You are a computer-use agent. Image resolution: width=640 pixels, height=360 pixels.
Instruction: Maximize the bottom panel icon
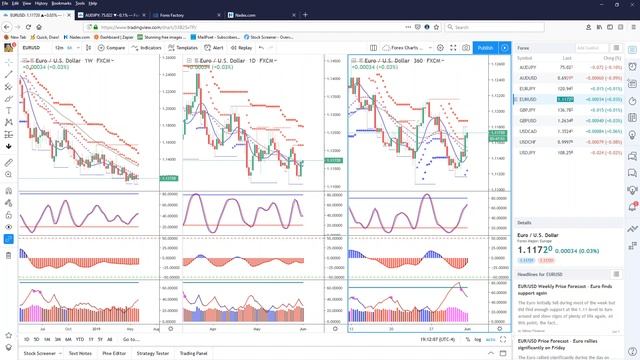503,353
